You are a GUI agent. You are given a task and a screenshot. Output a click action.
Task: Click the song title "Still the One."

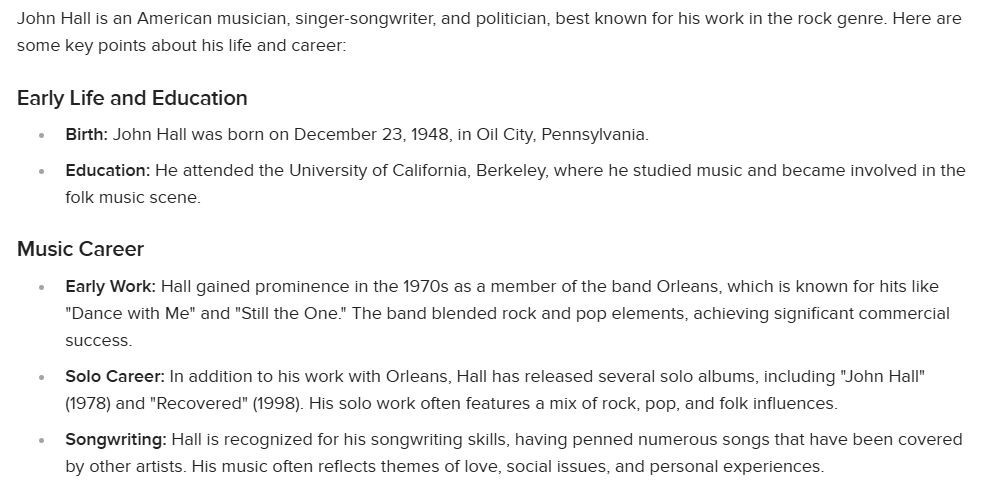click(x=291, y=313)
